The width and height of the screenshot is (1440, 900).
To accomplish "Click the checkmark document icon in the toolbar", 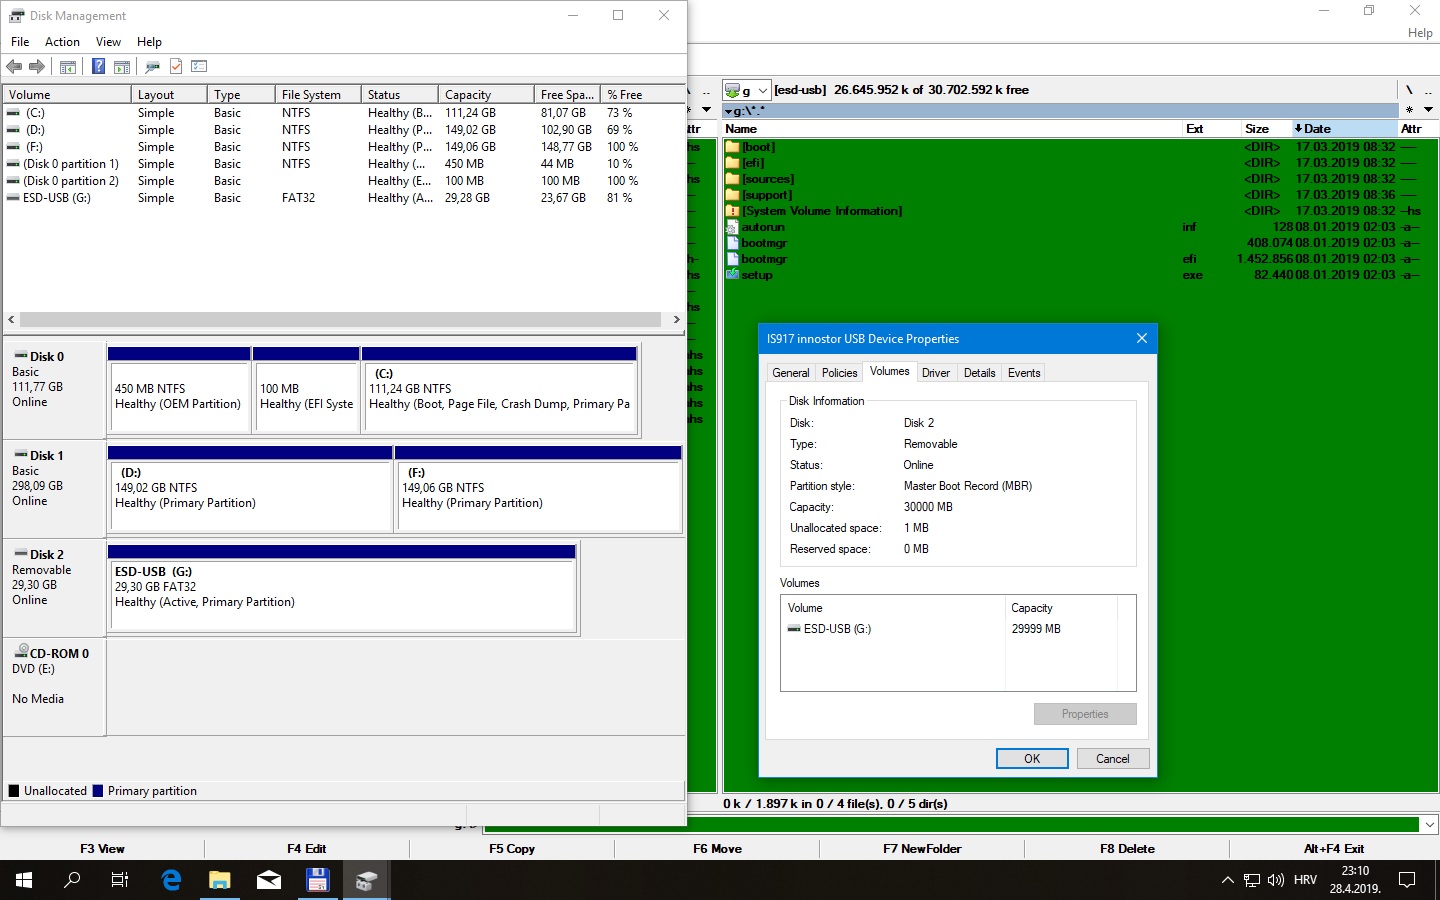I will [x=176, y=67].
